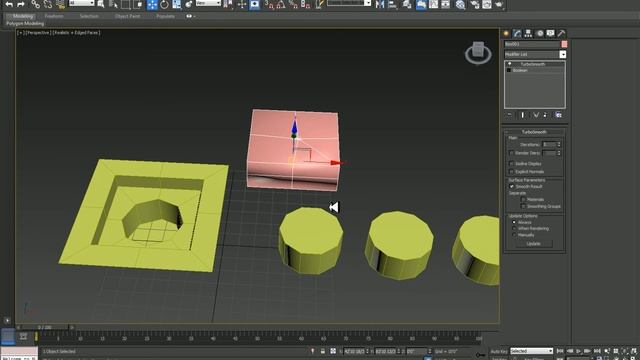640x360 pixels.
Task: Open the Modifier List dropdown
Action: [x=535, y=54]
